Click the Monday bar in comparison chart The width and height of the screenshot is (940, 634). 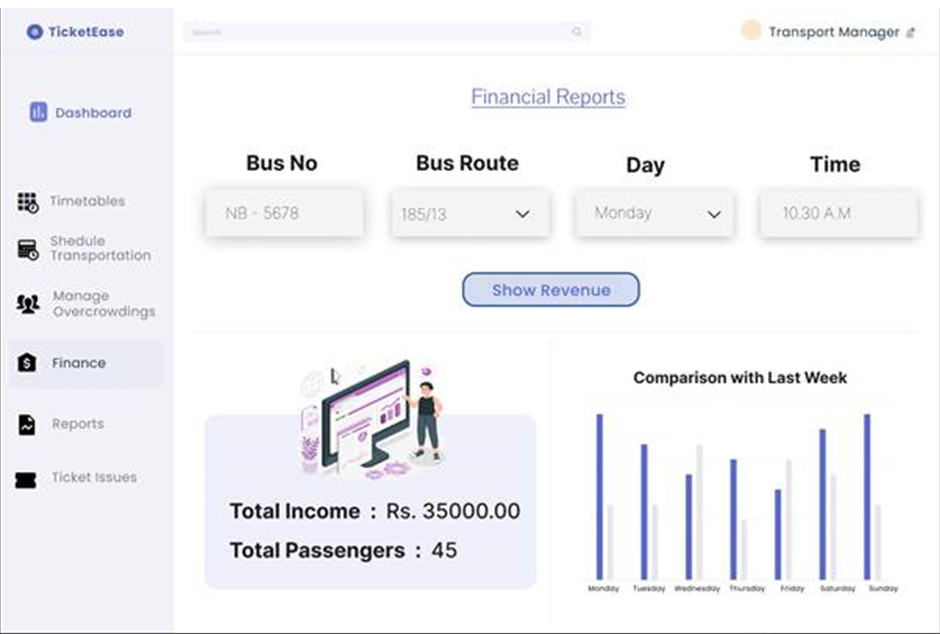[599, 497]
